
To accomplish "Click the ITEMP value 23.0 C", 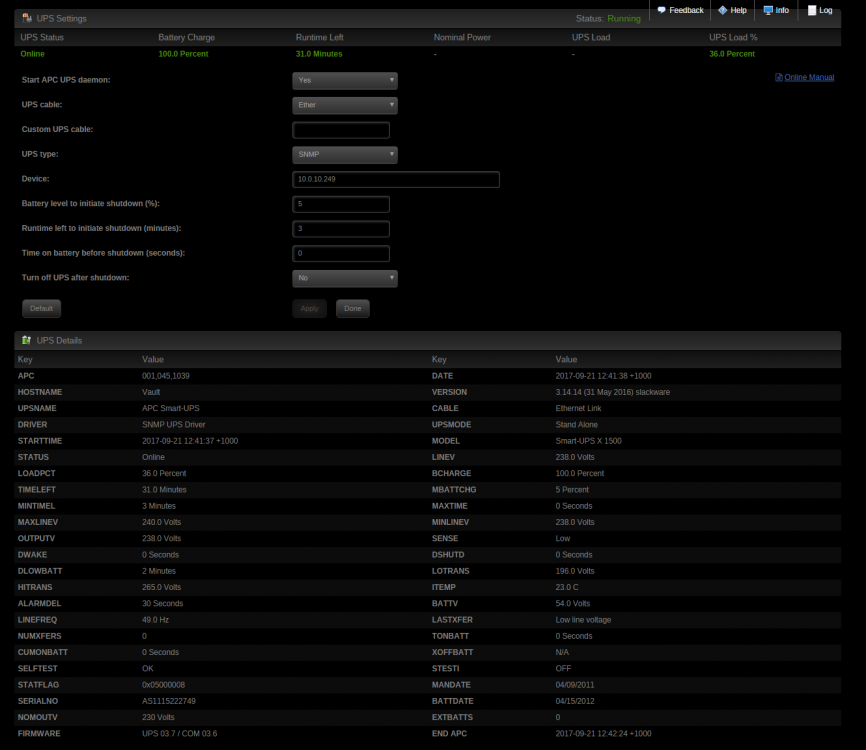I will 567,588.
